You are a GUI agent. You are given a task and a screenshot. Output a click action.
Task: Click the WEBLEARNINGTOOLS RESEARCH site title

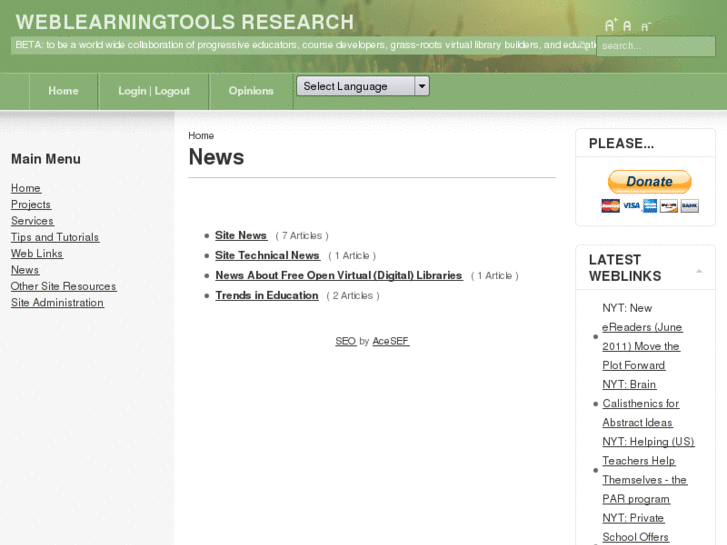click(x=185, y=22)
